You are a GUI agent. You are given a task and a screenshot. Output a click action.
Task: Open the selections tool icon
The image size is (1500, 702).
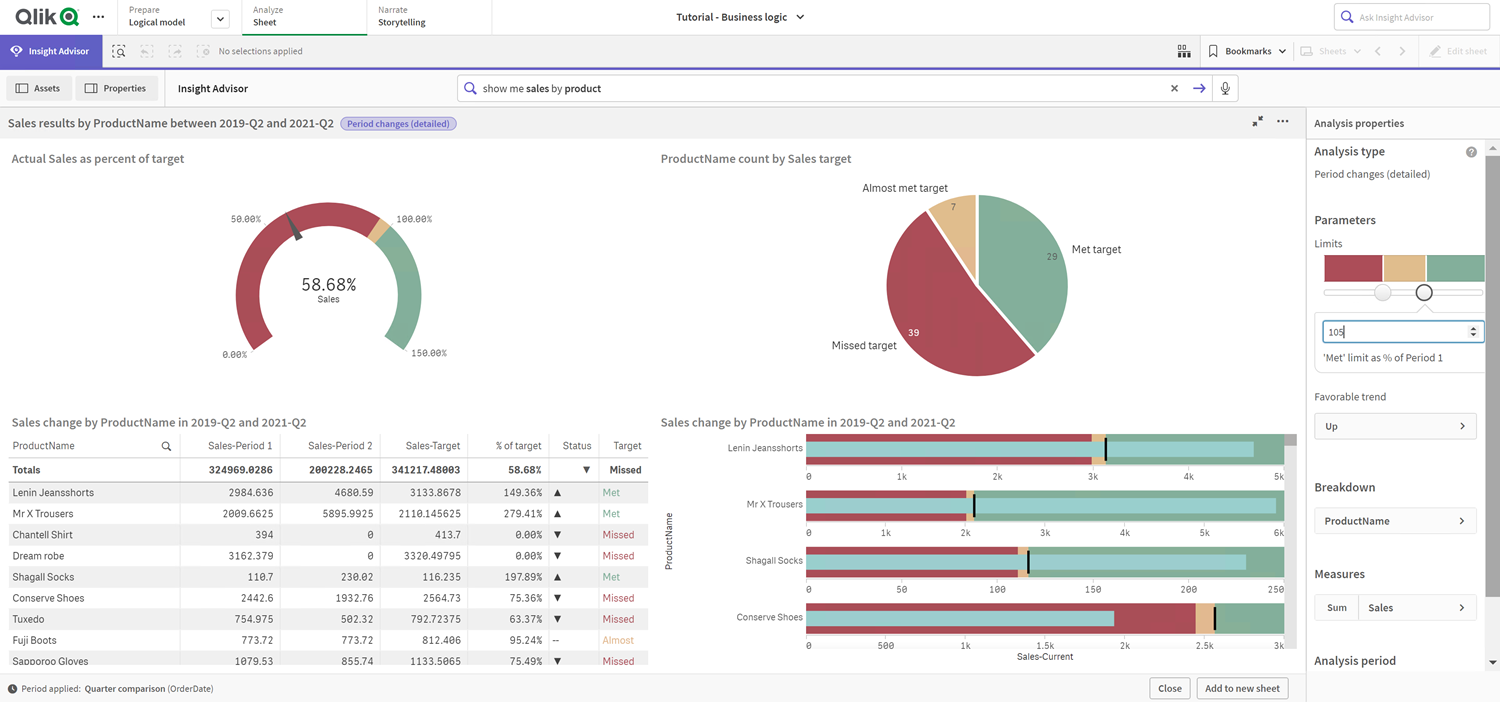(119, 51)
